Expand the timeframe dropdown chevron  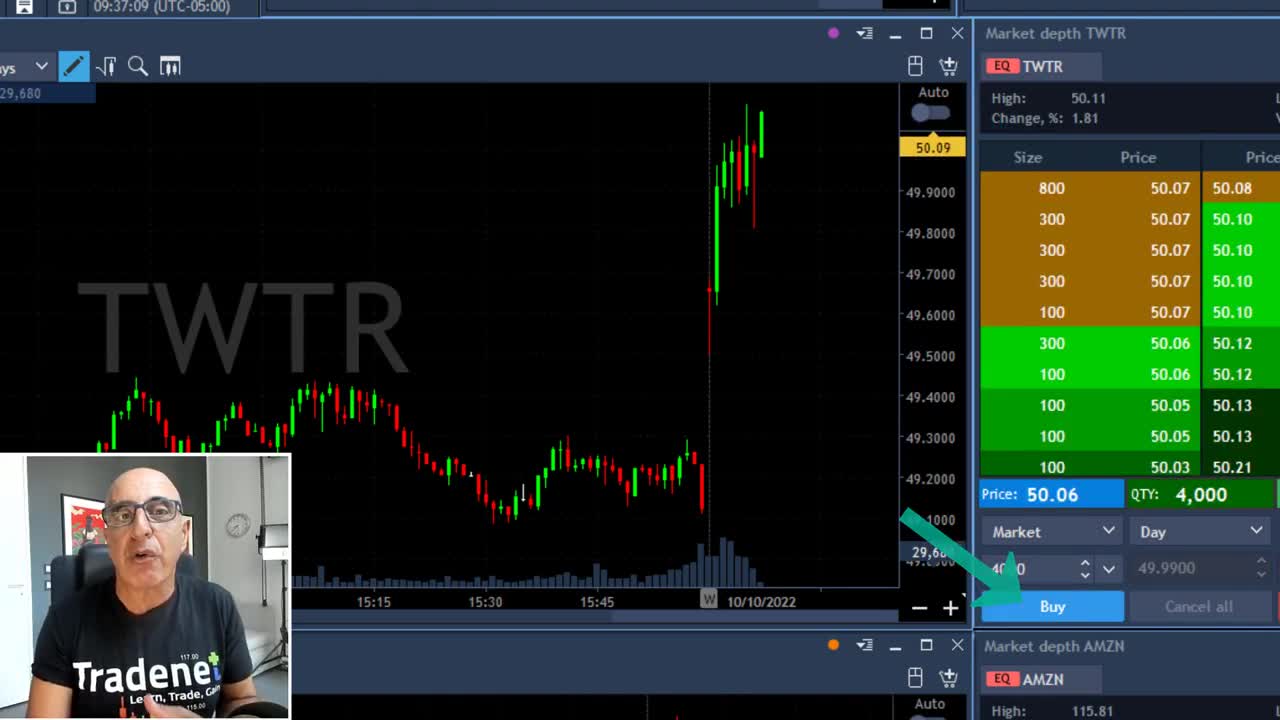click(x=41, y=66)
